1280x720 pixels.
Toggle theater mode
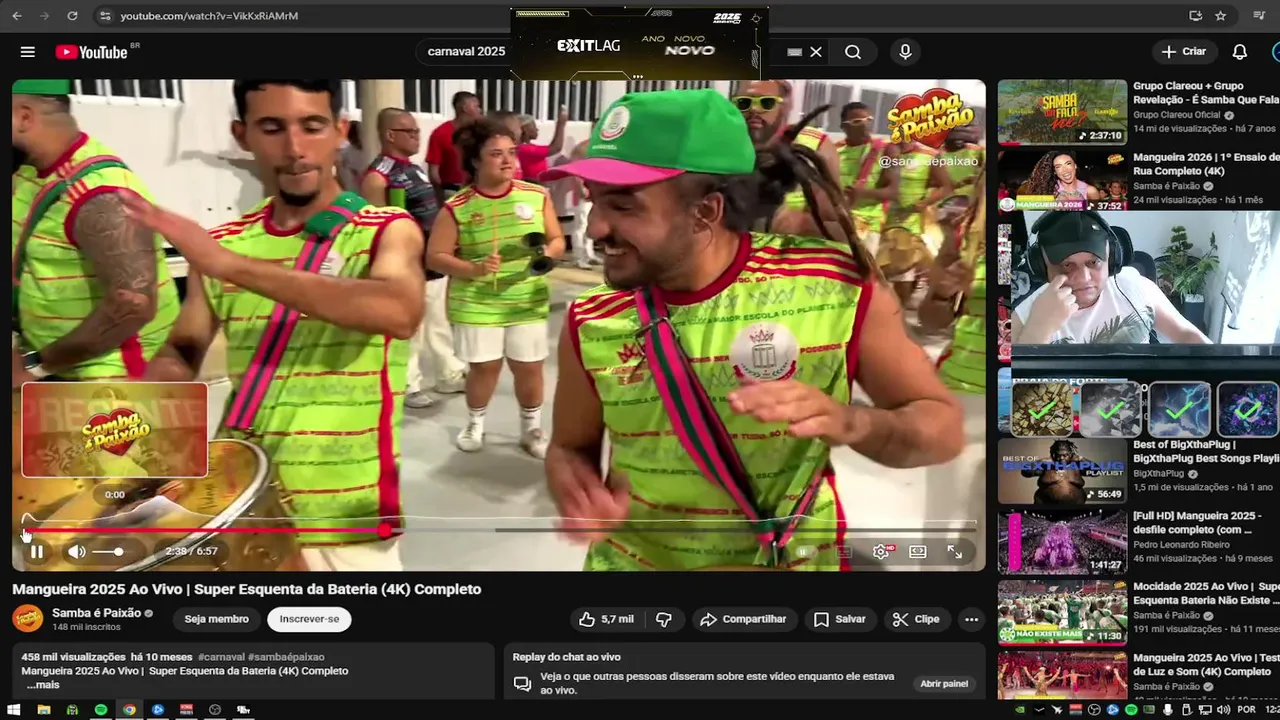(918, 552)
